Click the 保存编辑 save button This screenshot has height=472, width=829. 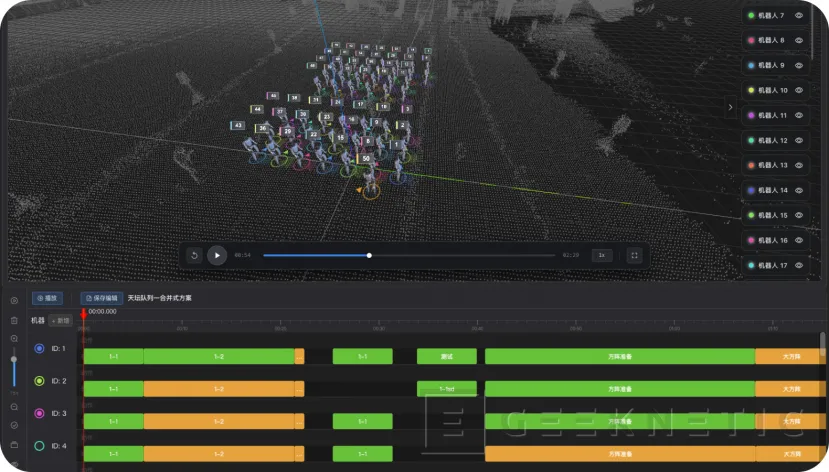102,298
